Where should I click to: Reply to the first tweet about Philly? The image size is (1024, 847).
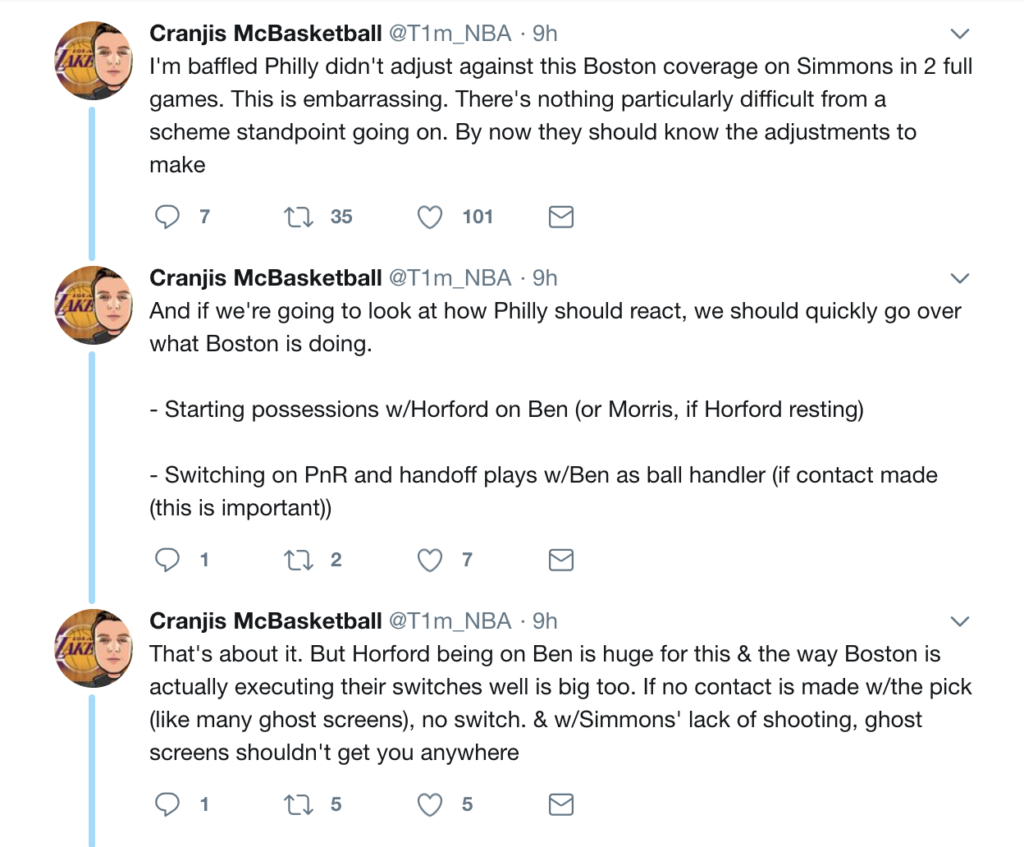pyautogui.click(x=169, y=216)
